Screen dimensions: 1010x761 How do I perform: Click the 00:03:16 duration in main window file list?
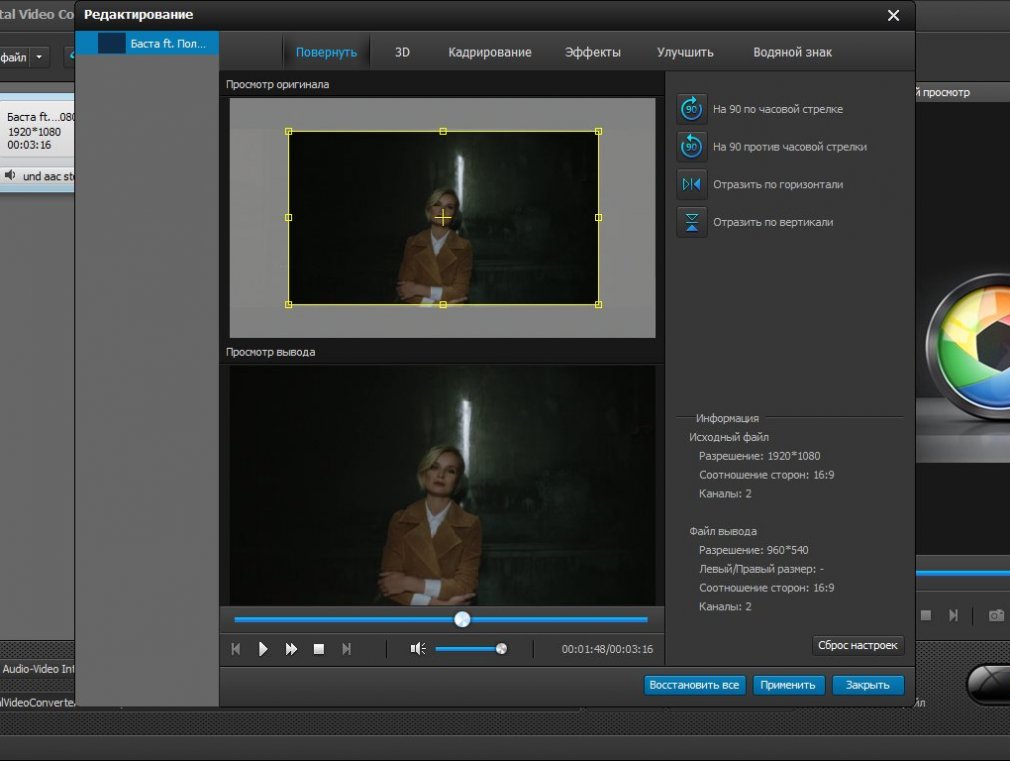click(29, 145)
